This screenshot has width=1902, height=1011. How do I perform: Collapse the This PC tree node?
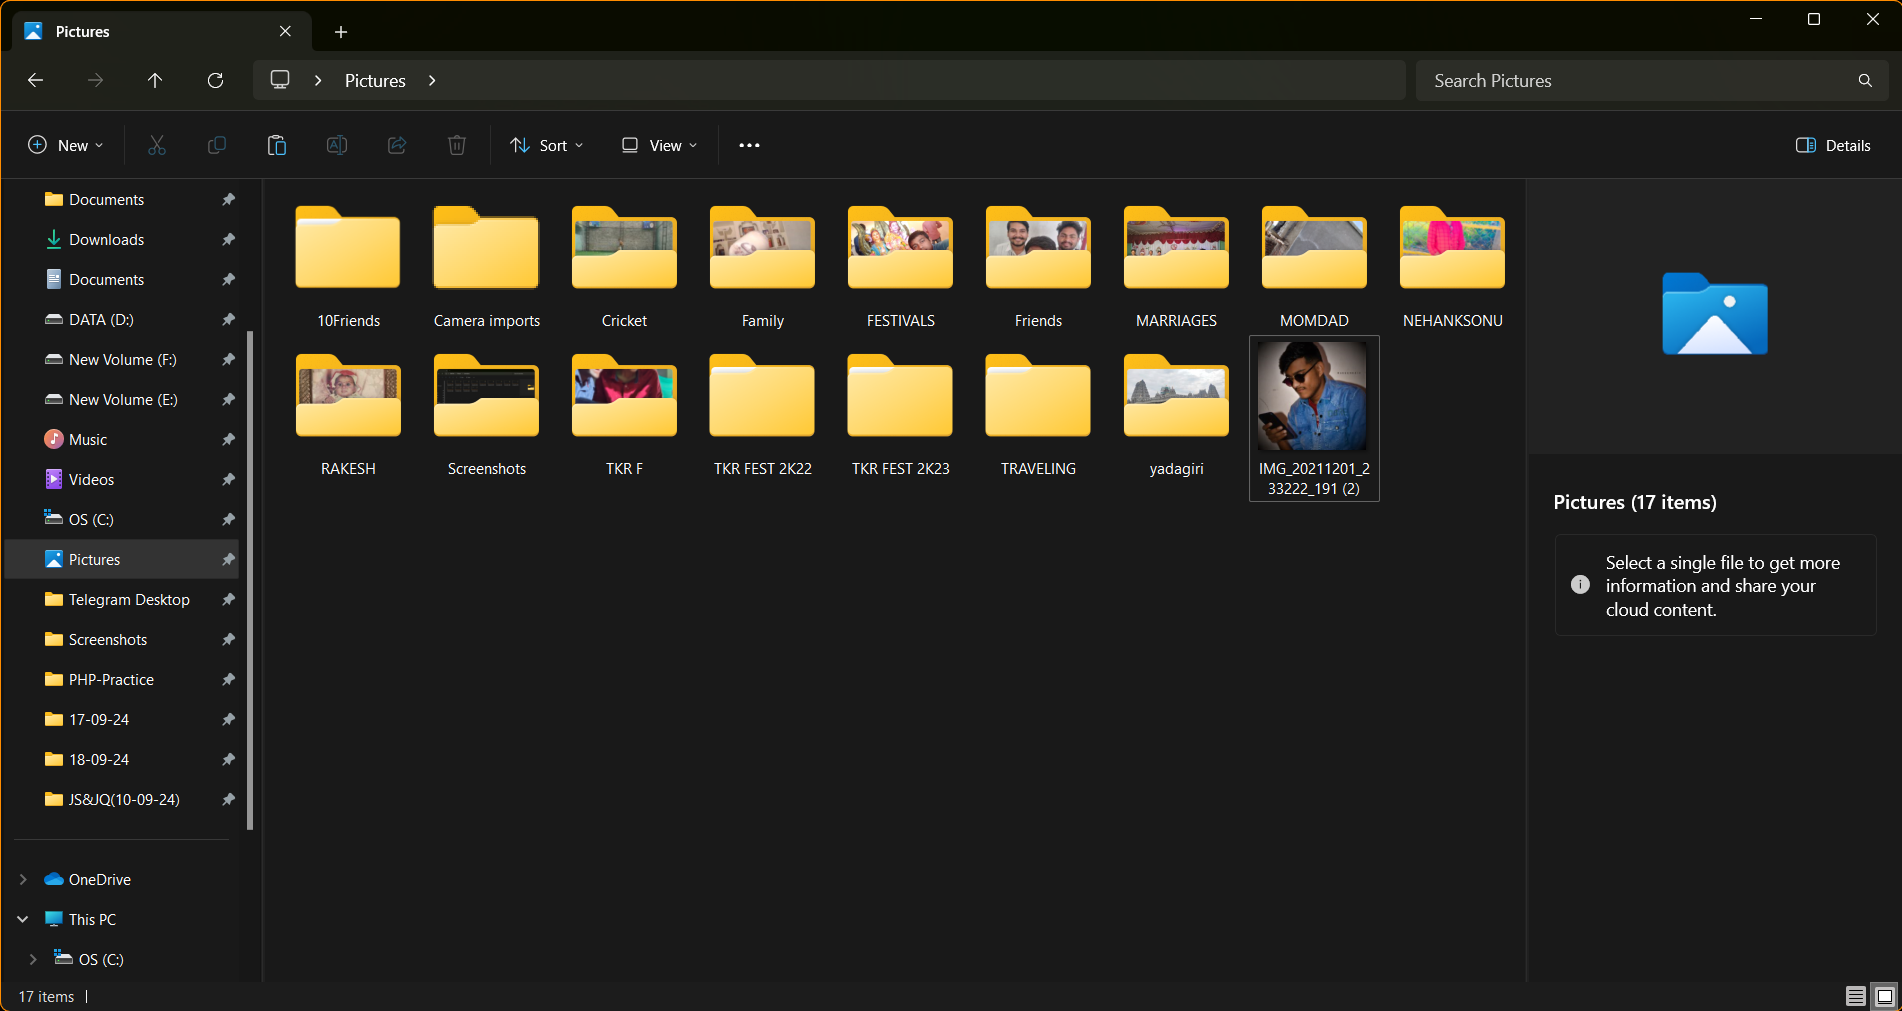click(23, 919)
